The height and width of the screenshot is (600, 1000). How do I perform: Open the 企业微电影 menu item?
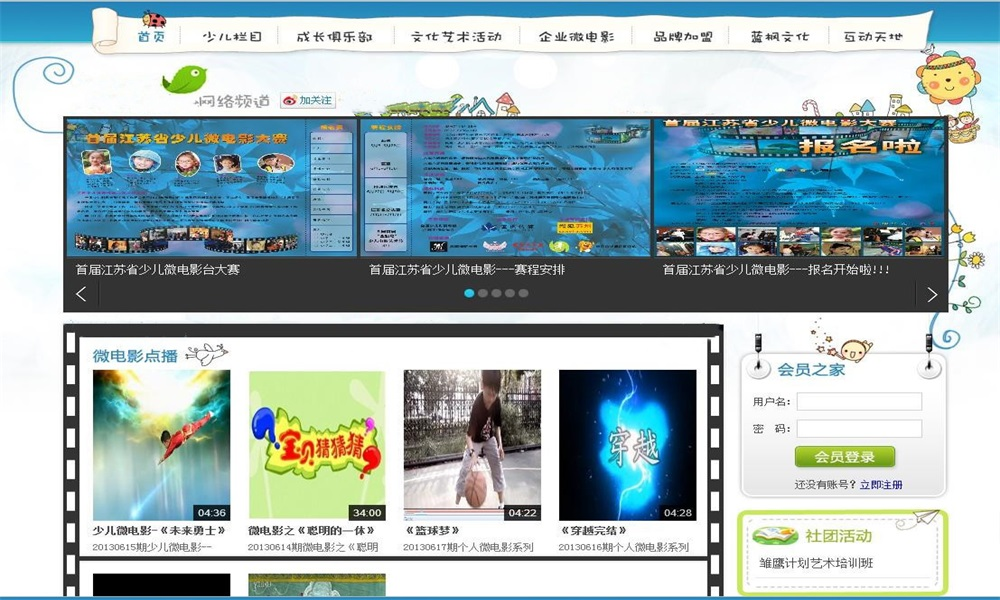click(576, 37)
